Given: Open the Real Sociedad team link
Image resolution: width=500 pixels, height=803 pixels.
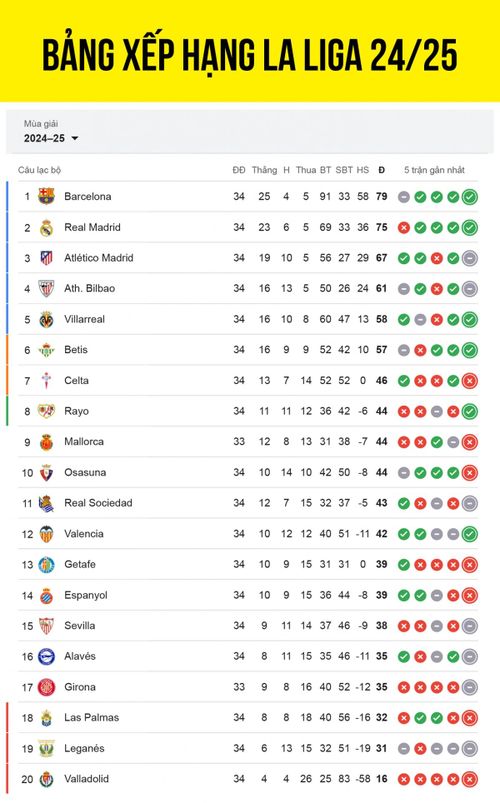Looking at the screenshot, I should (98, 503).
